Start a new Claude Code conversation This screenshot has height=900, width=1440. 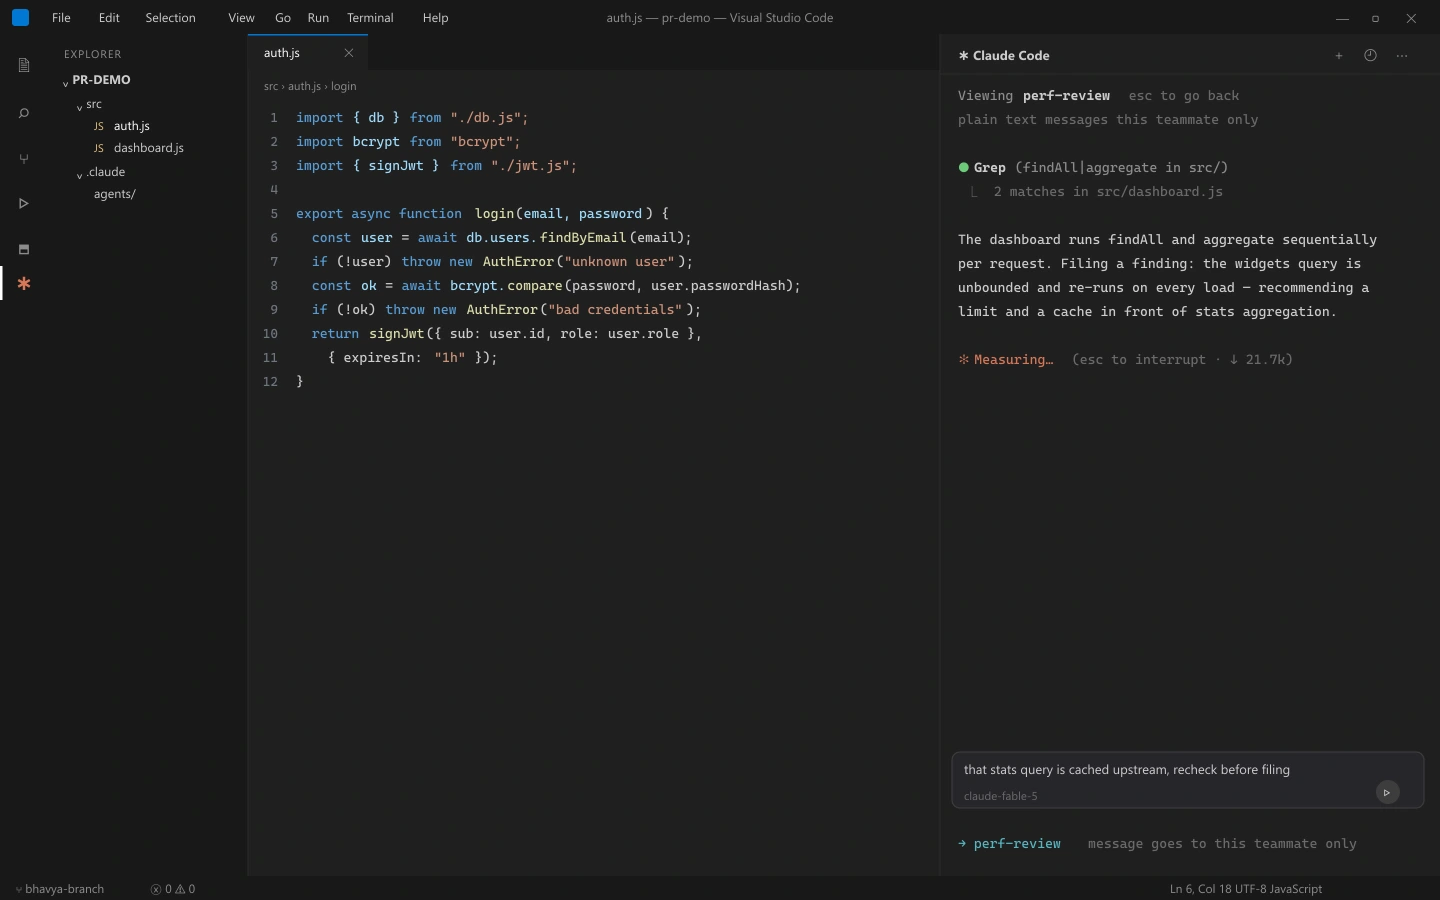(1339, 56)
